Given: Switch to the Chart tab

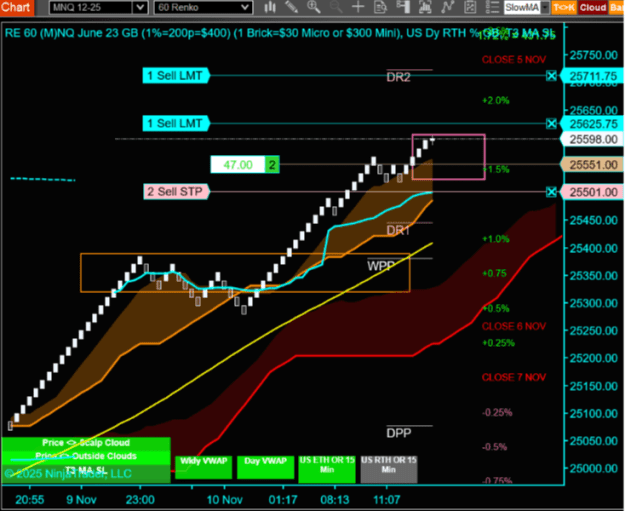Looking at the screenshot, I should pos(16,7).
